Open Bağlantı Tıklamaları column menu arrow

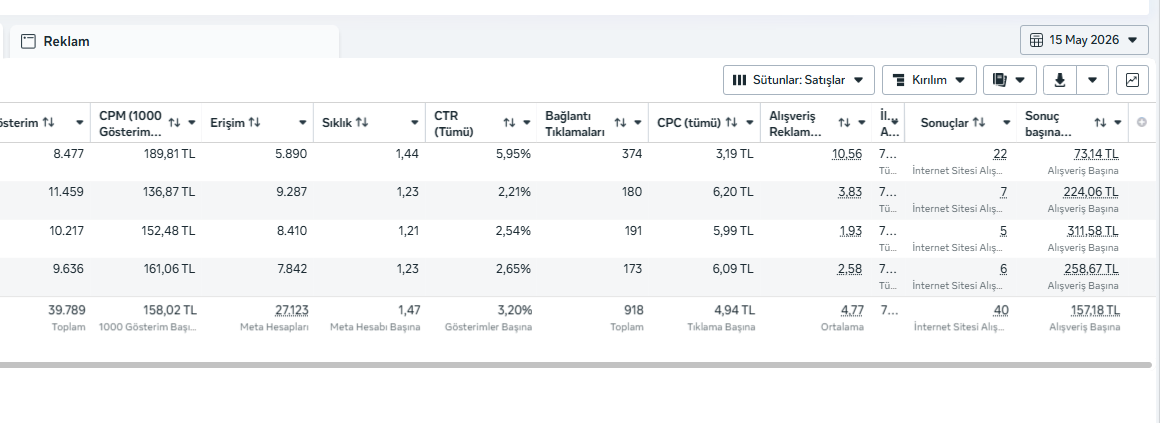(x=638, y=122)
